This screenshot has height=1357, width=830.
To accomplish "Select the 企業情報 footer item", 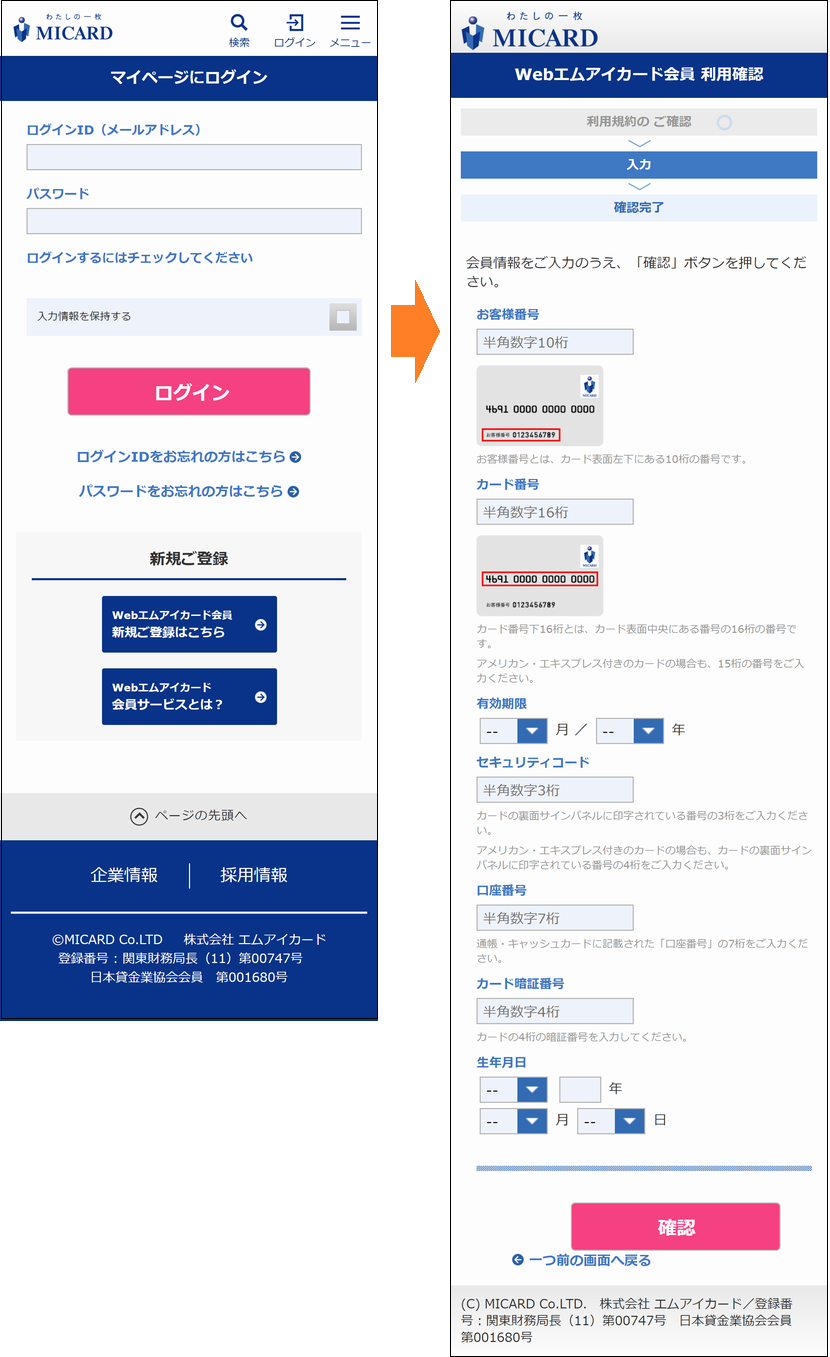I will pos(124,875).
